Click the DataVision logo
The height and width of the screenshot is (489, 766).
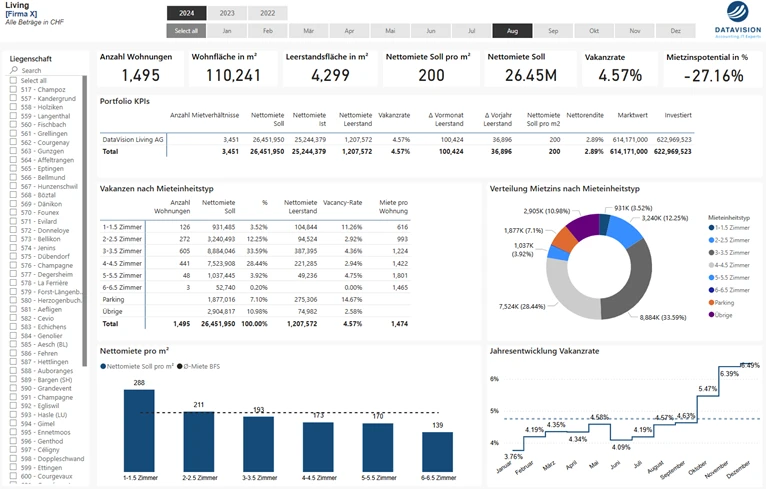[738, 20]
